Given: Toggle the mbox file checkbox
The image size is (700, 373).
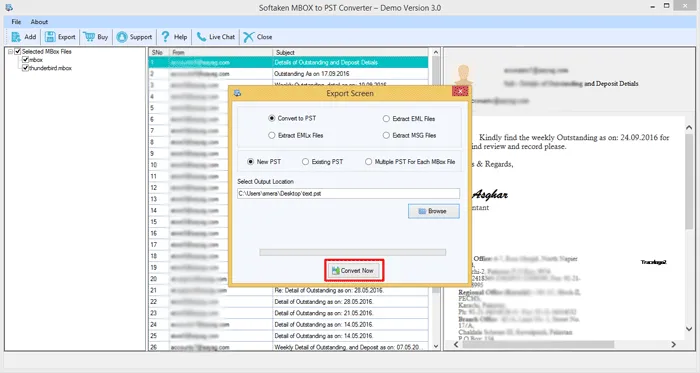Looking at the screenshot, I should (25, 59).
